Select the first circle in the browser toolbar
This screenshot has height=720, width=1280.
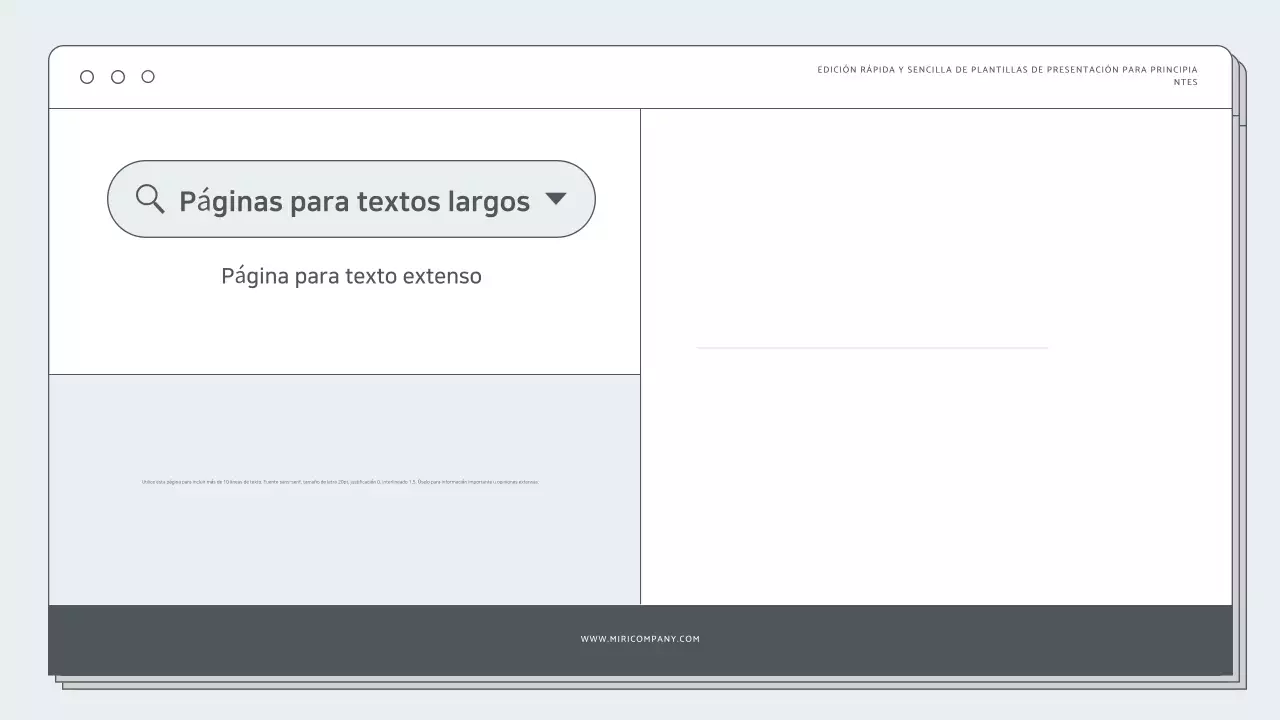(87, 76)
